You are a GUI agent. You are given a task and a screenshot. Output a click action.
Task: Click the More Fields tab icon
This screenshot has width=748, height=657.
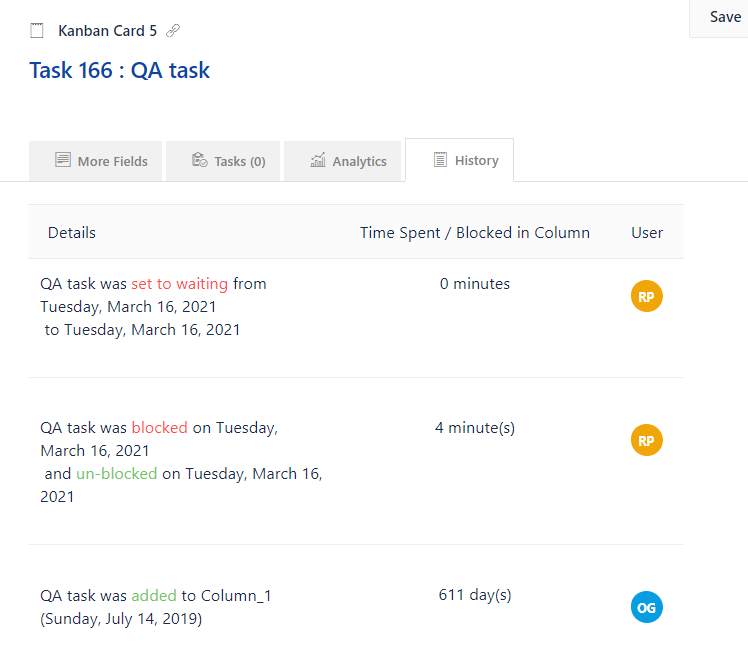tap(62, 160)
